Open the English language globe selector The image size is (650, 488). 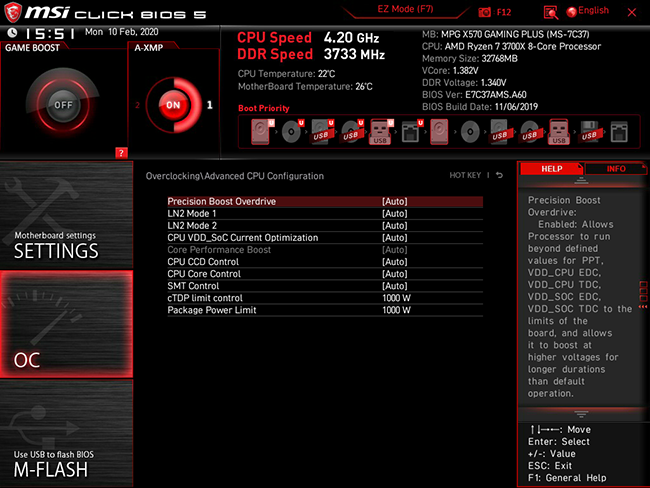coord(588,11)
